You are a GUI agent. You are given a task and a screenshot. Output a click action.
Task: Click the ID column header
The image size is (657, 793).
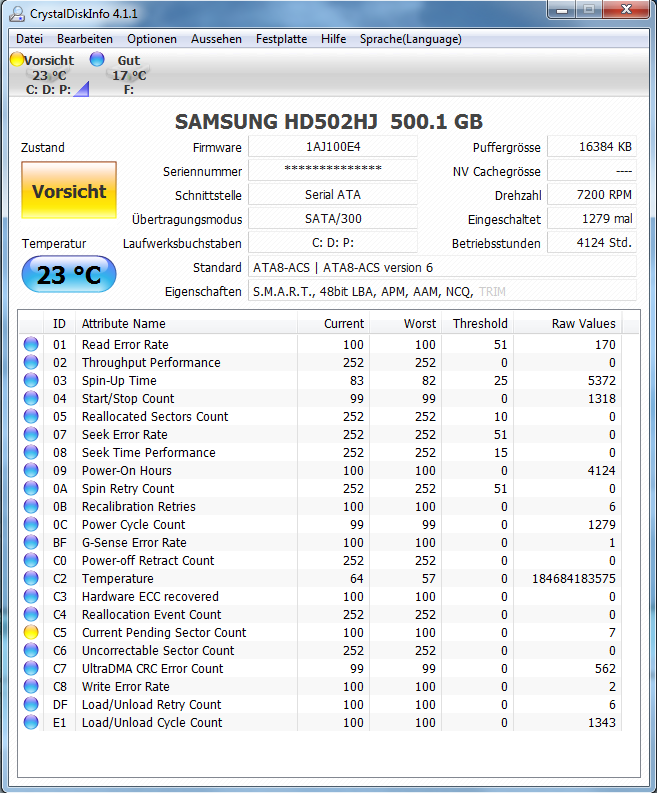pos(59,323)
